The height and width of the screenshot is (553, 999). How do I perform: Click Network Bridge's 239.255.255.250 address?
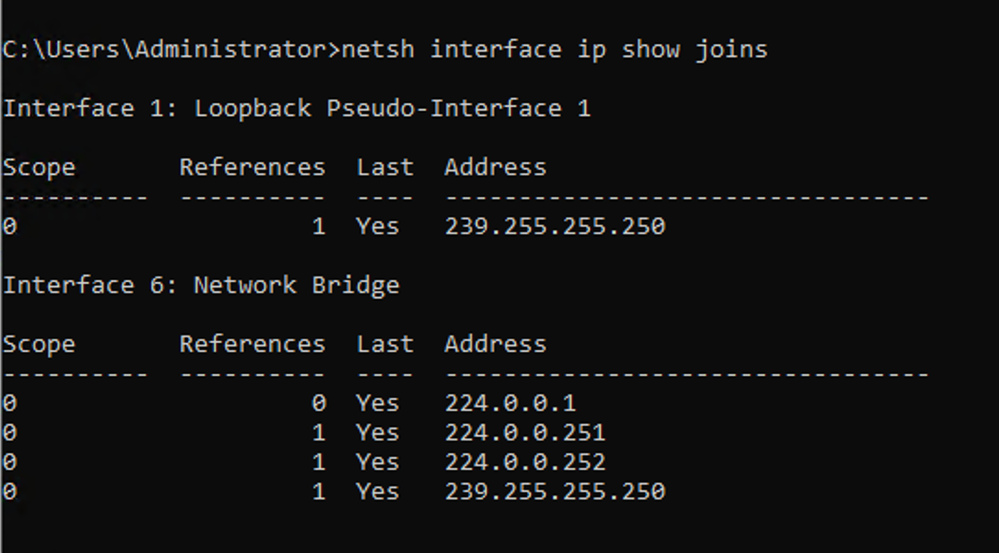pyautogui.click(x=554, y=492)
